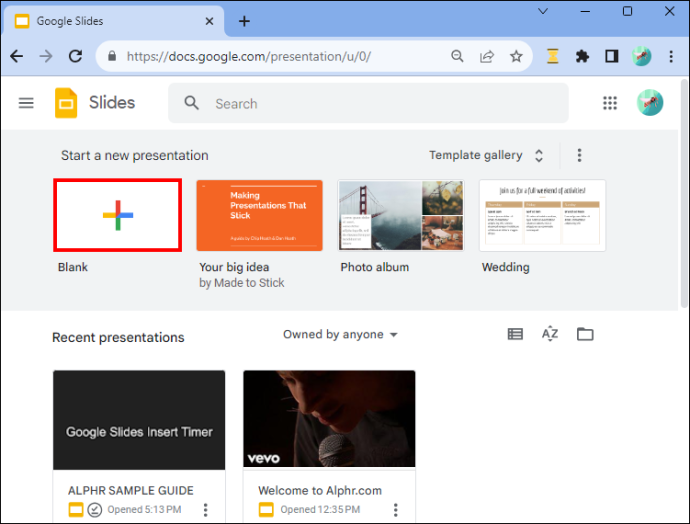Open the Owned by anyone dropdown
Screen dimensions: 690x524
pyautogui.click(x=340, y=334)
